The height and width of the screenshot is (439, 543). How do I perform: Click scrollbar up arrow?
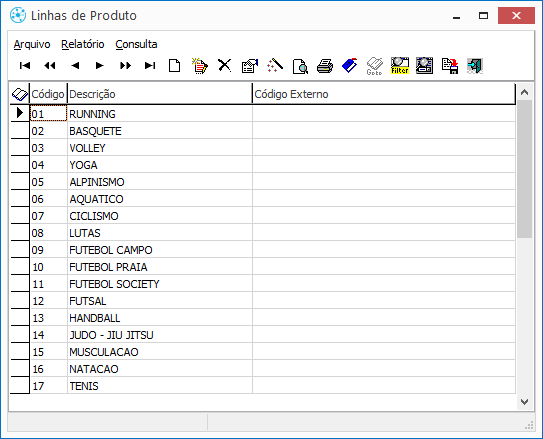click(x=524, y=92)
